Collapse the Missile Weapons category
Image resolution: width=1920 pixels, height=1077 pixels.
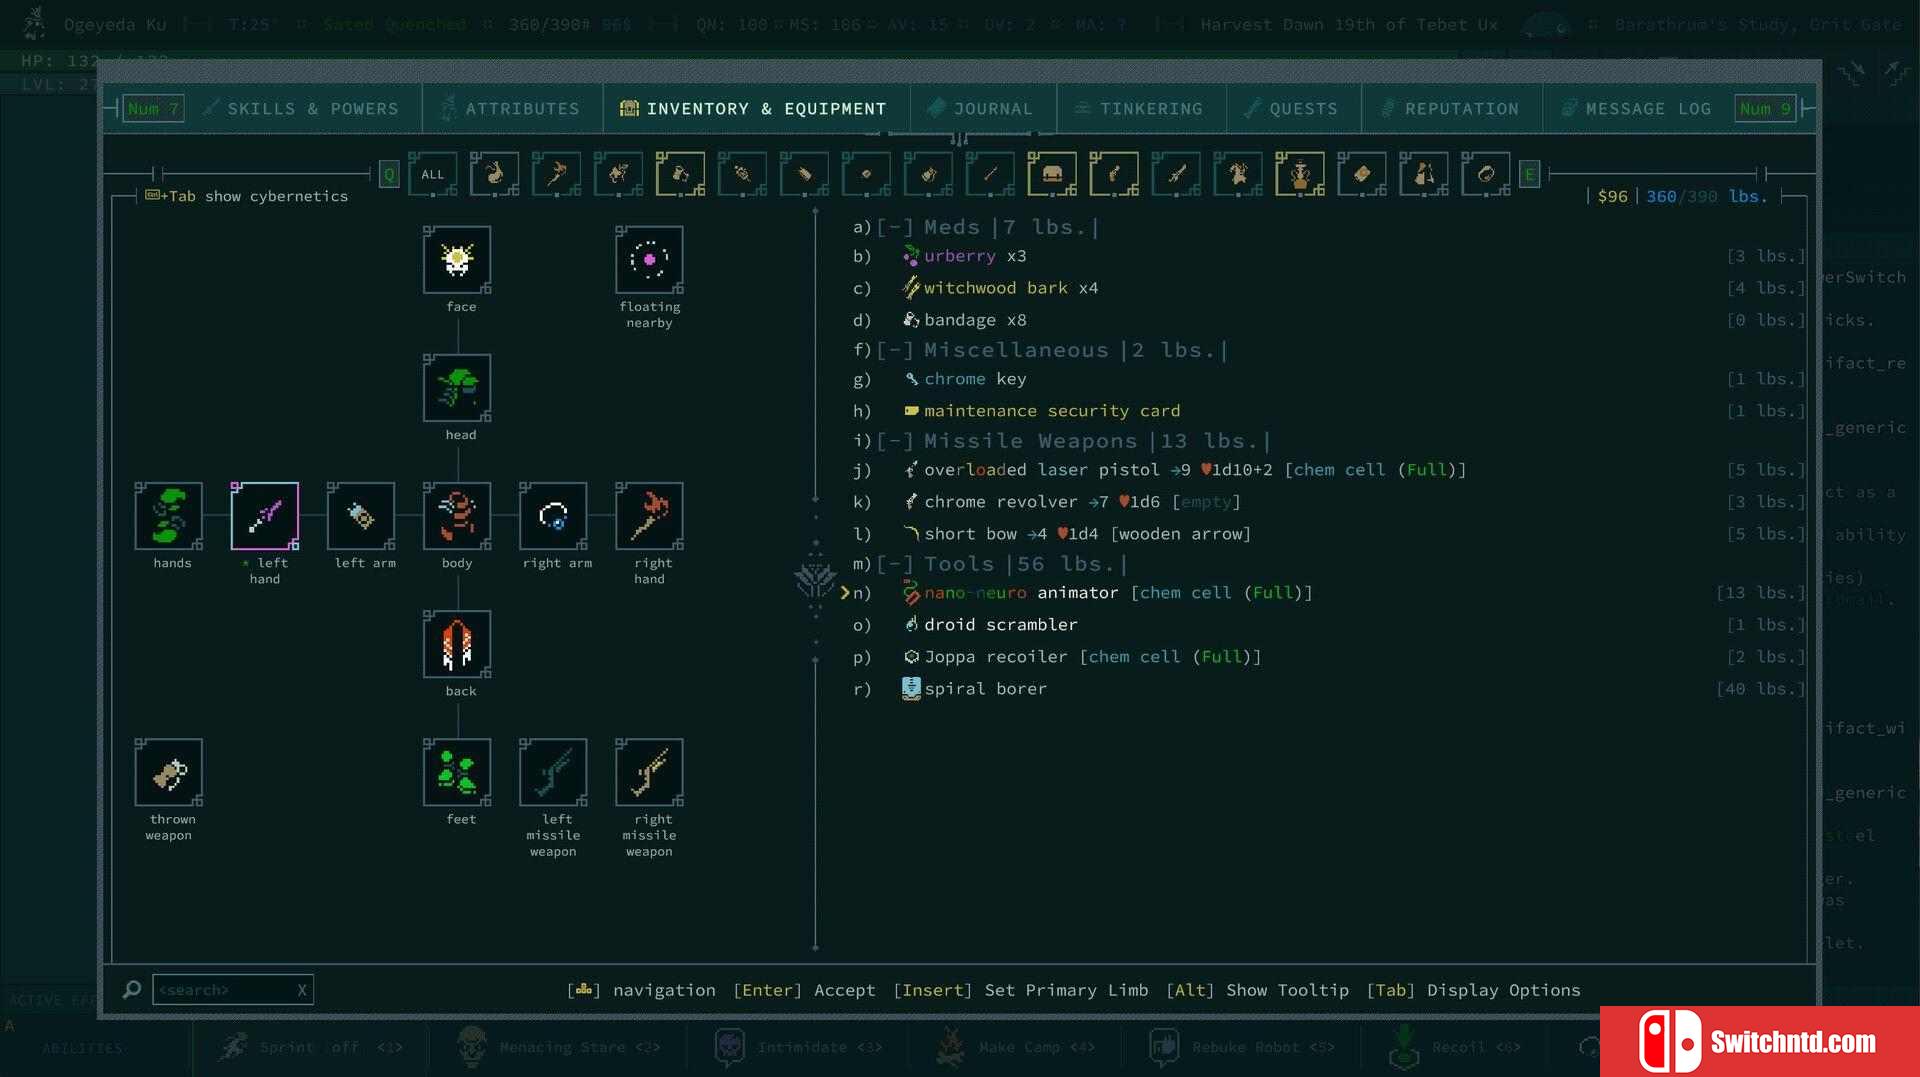point(895,441)
